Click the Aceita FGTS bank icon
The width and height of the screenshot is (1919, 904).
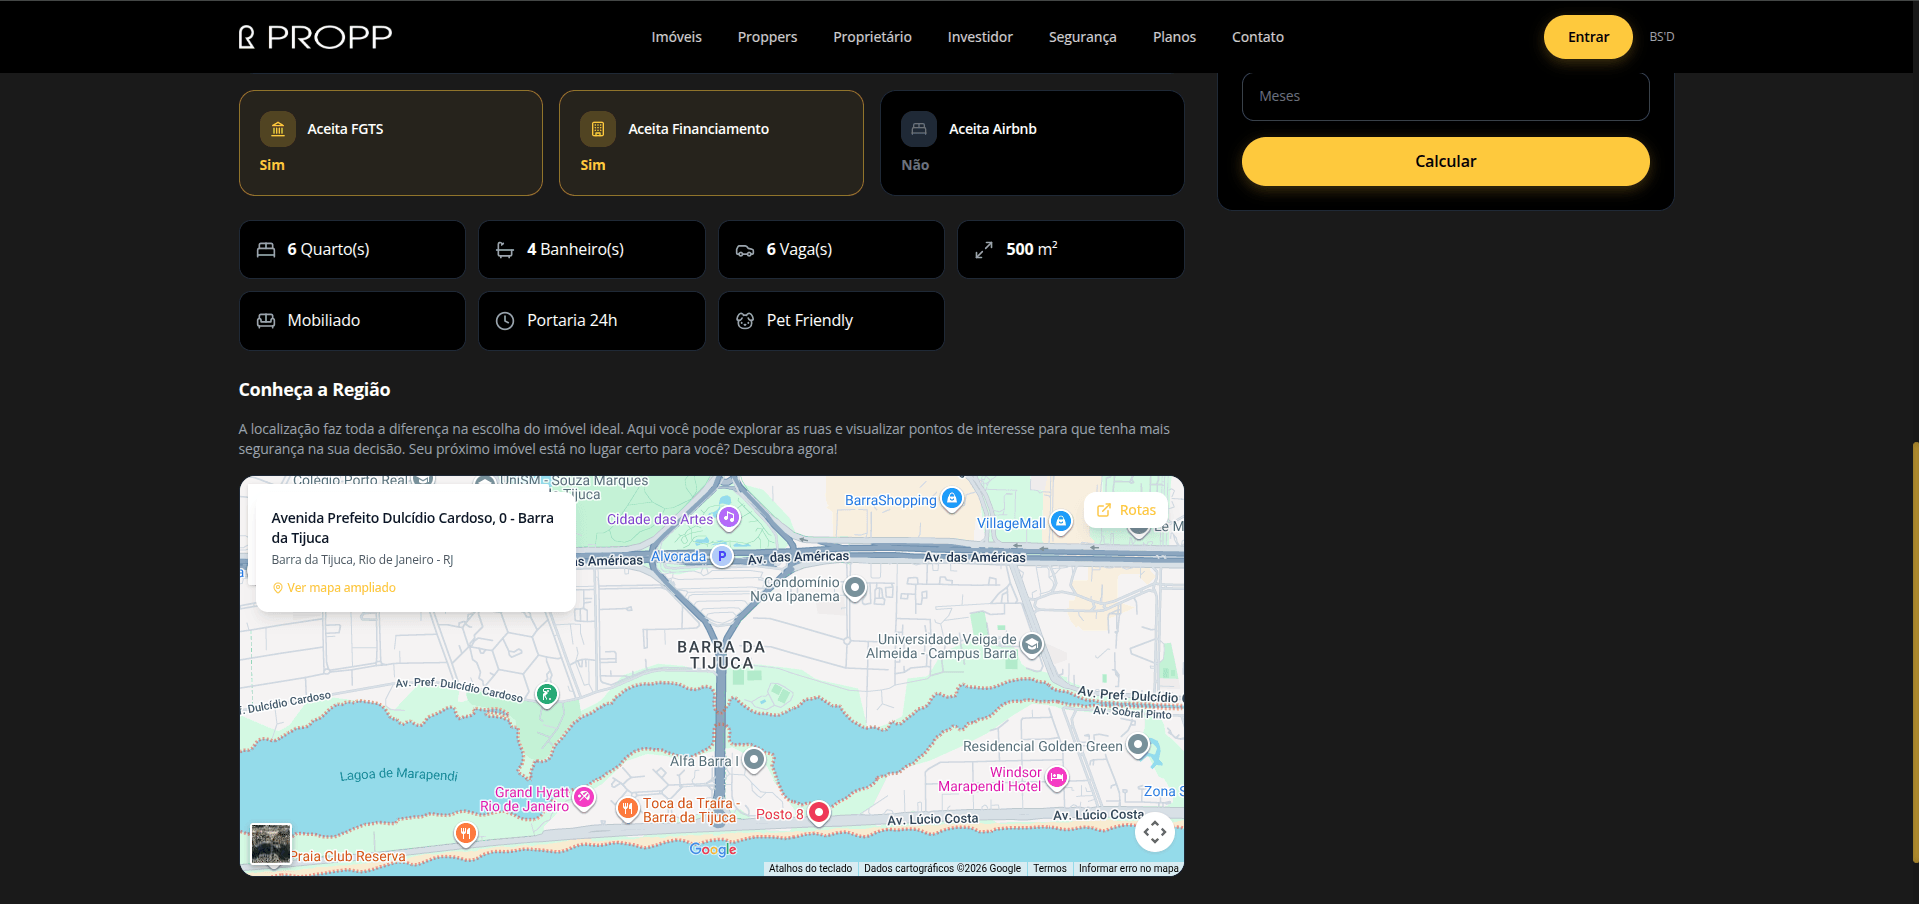click(x=278, y=129)
